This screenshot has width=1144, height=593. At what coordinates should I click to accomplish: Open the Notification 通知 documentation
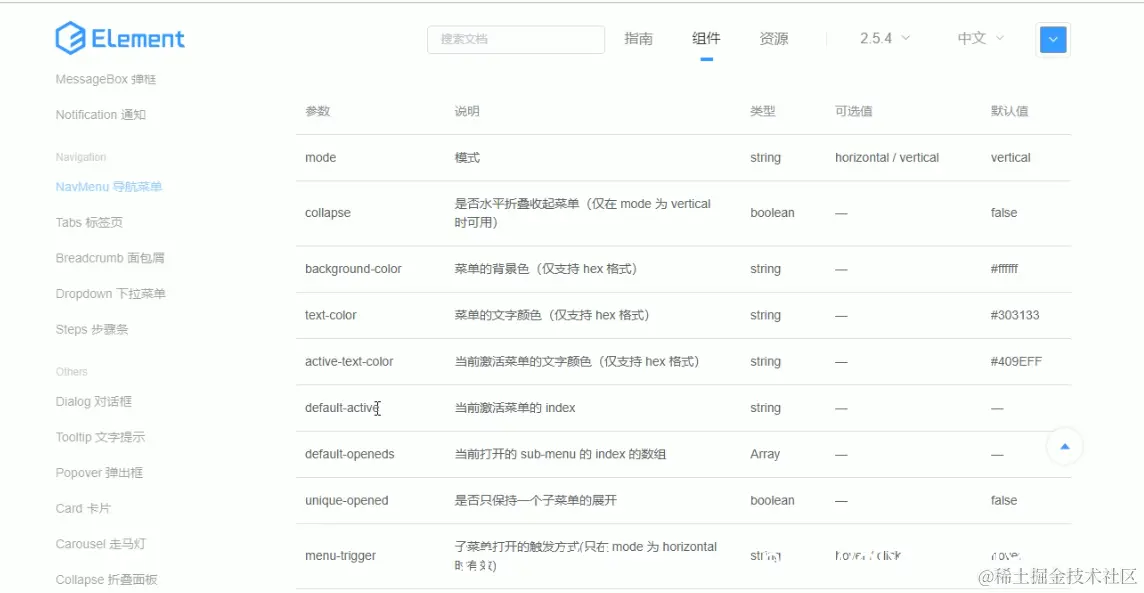coord(100,114)
